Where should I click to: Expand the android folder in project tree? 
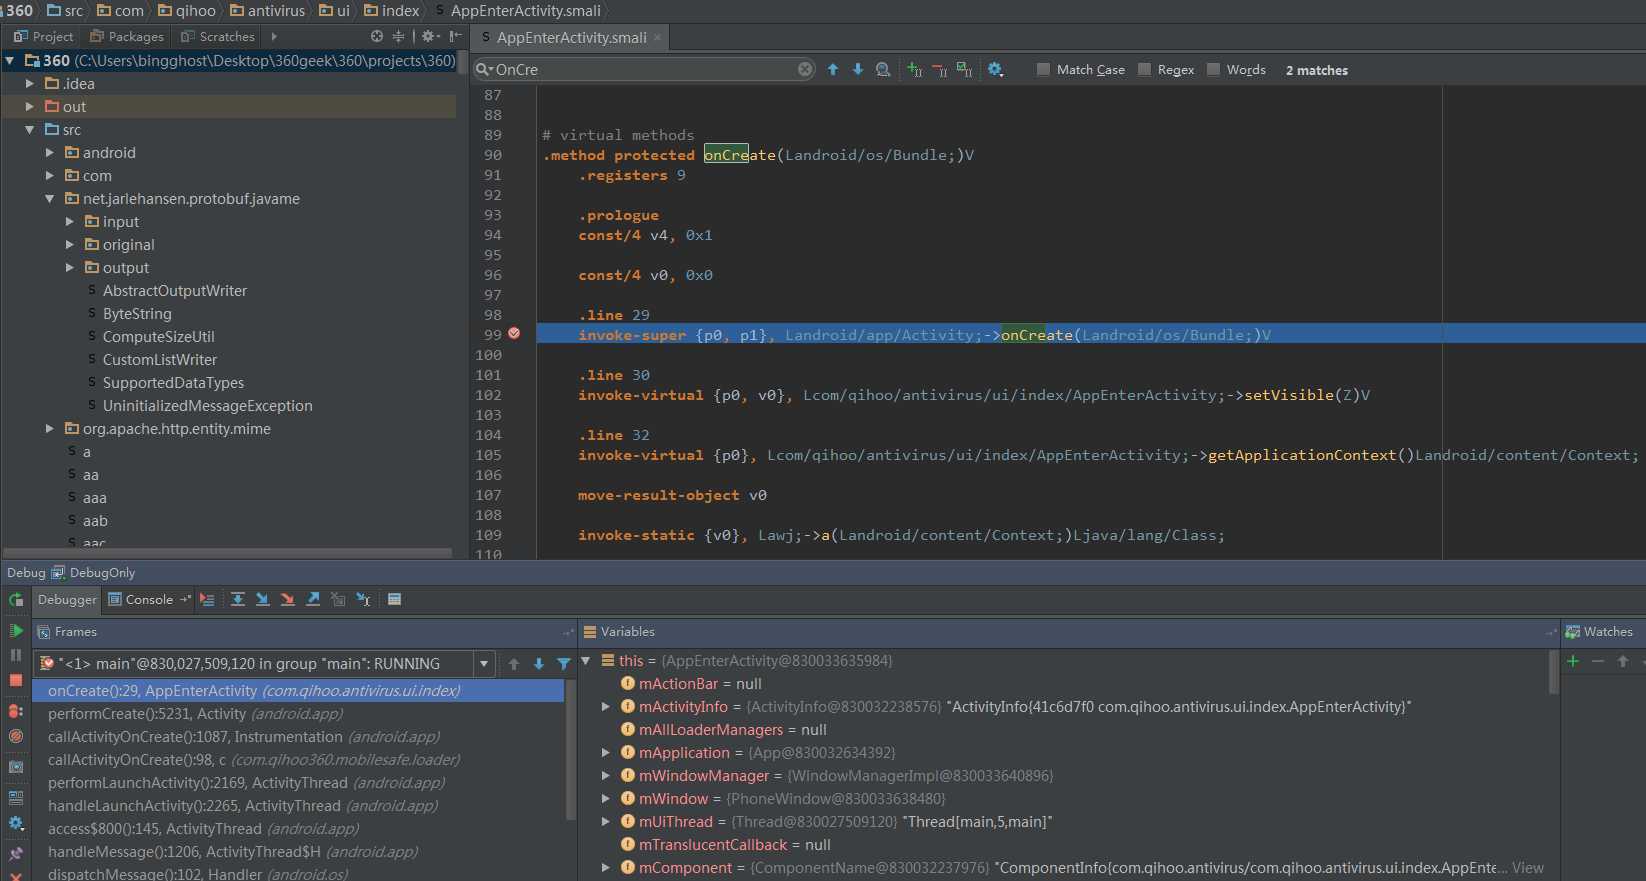coord(50,153)
